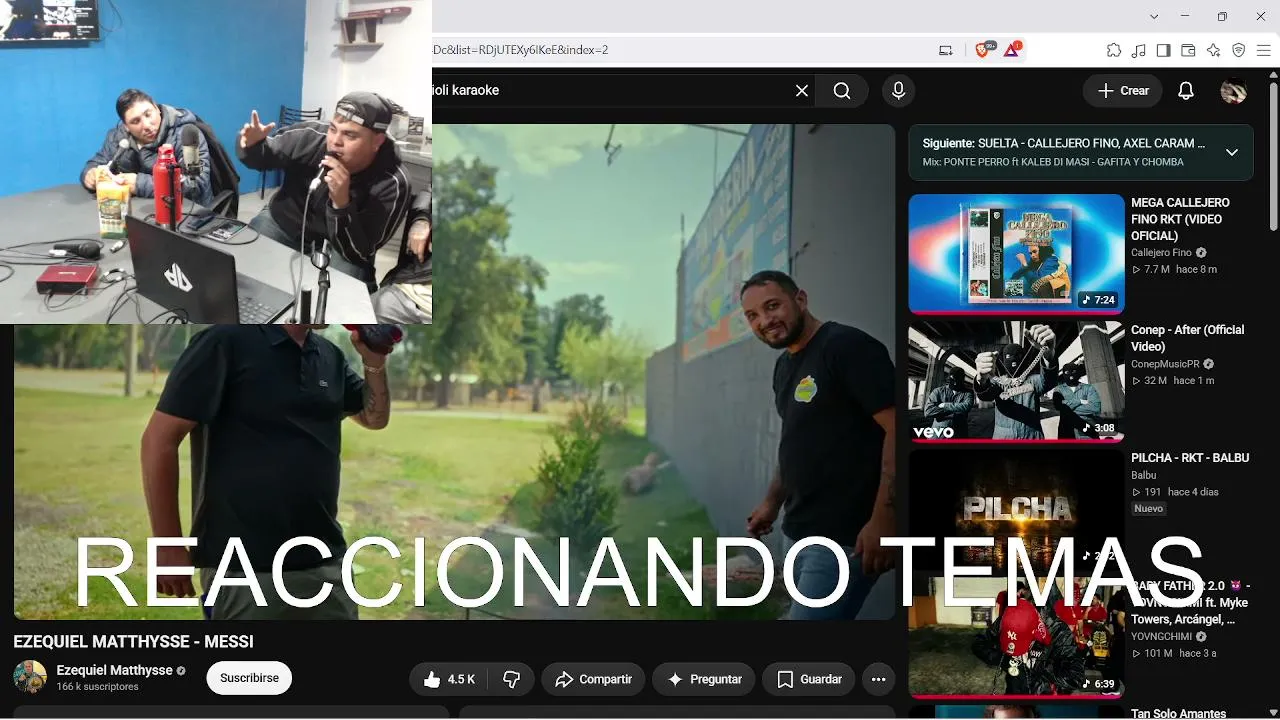Click the 'Mix: PONTE PERRO ft KALEB DI MASI' line
This screenshot has height=720, width=1280.
(1053, 162)
